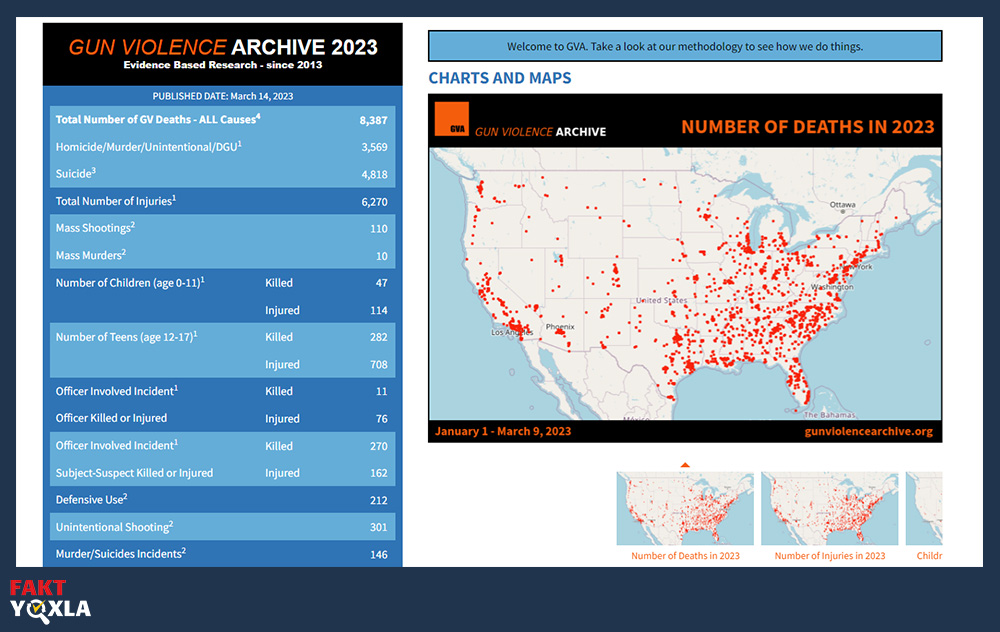This screenshot has height=632, width=1000.
Task: Click the value 8,387
Action: click(x=373, y=120)
